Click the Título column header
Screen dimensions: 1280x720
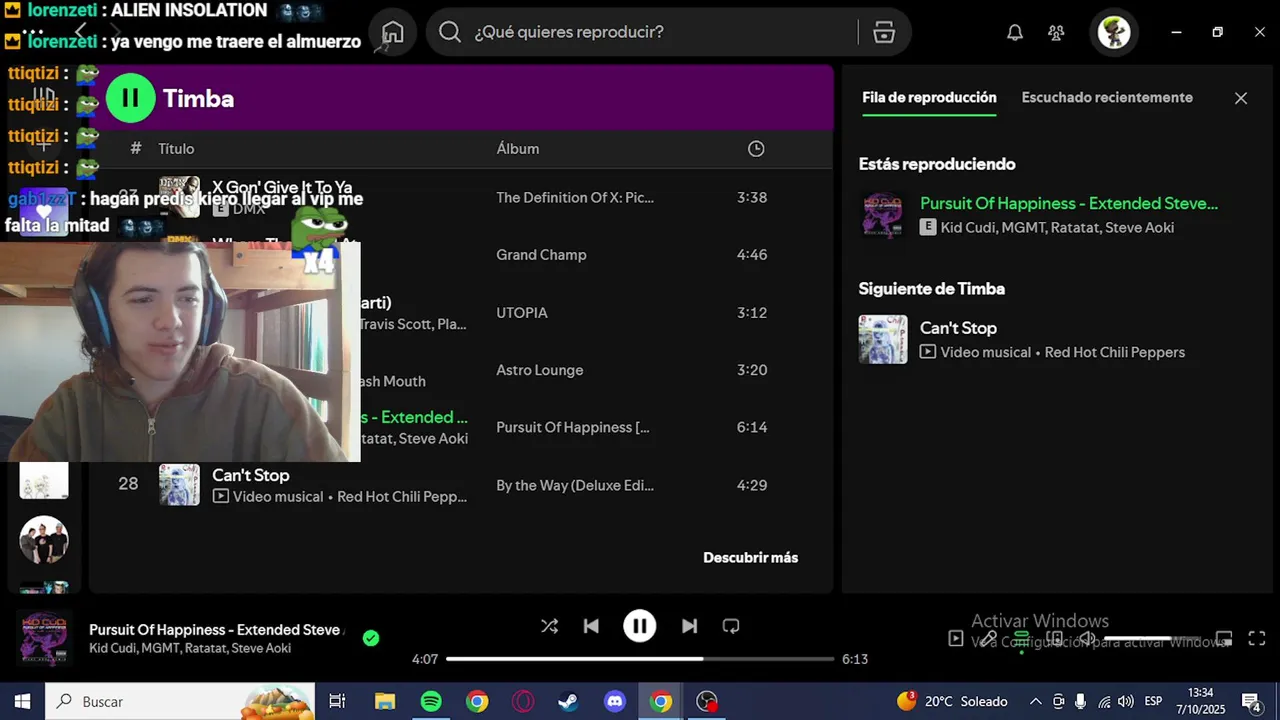click(176, 149)
